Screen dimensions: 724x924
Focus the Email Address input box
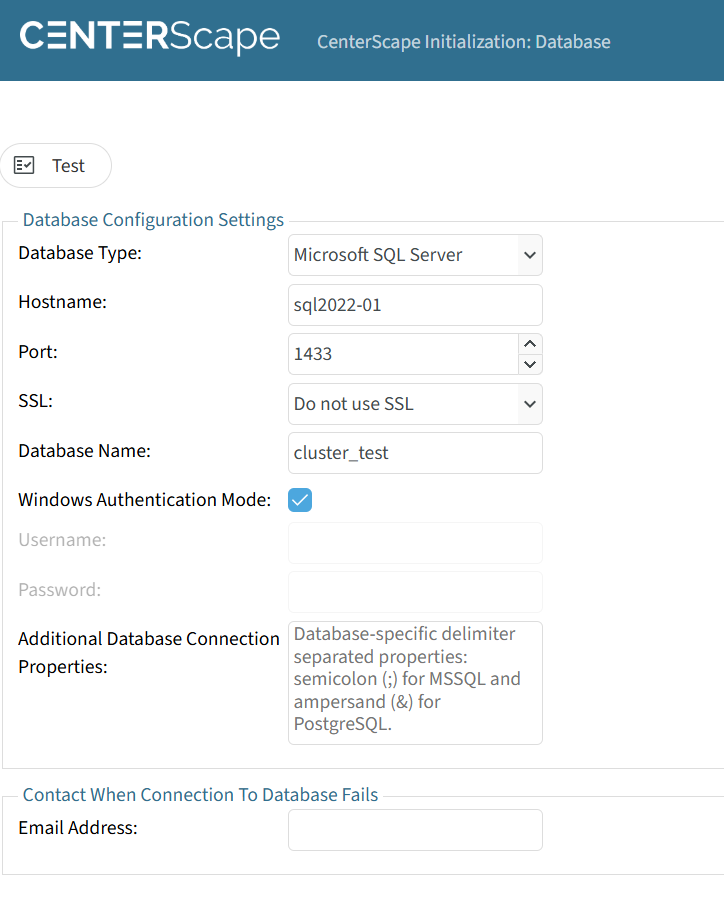click(x=415, y=830)
